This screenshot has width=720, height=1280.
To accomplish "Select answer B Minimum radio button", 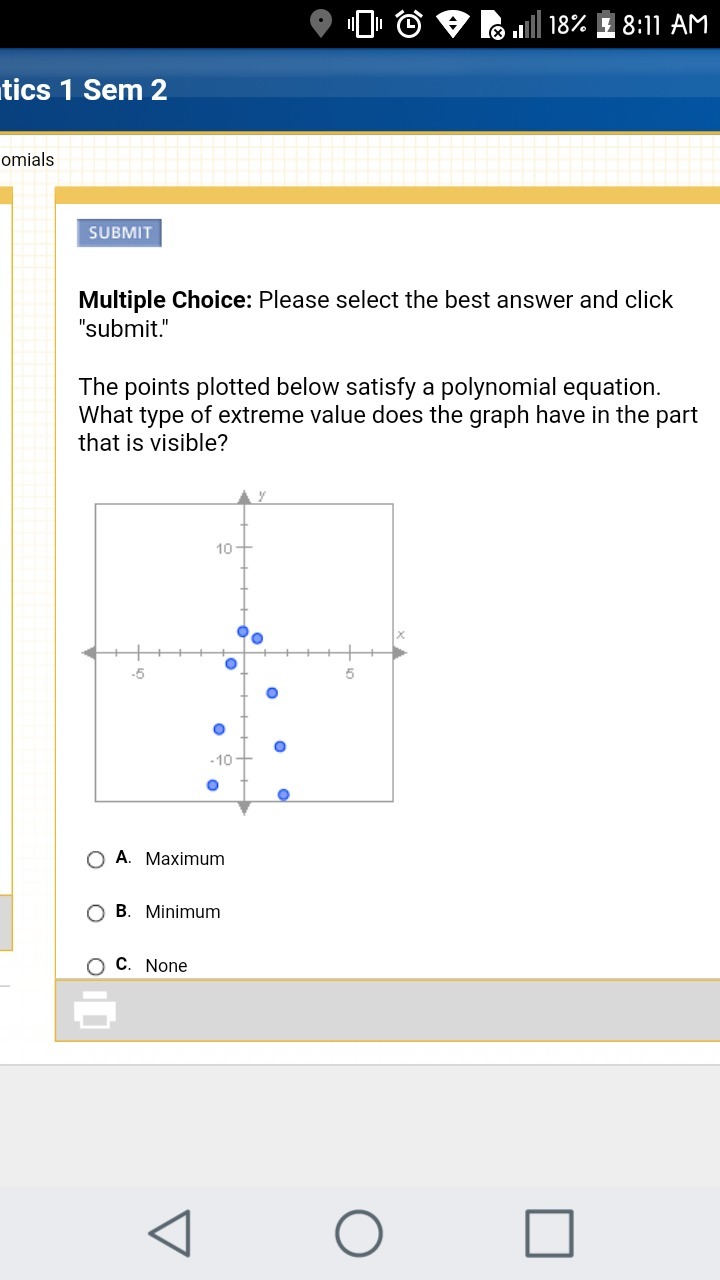I will 96,912.
